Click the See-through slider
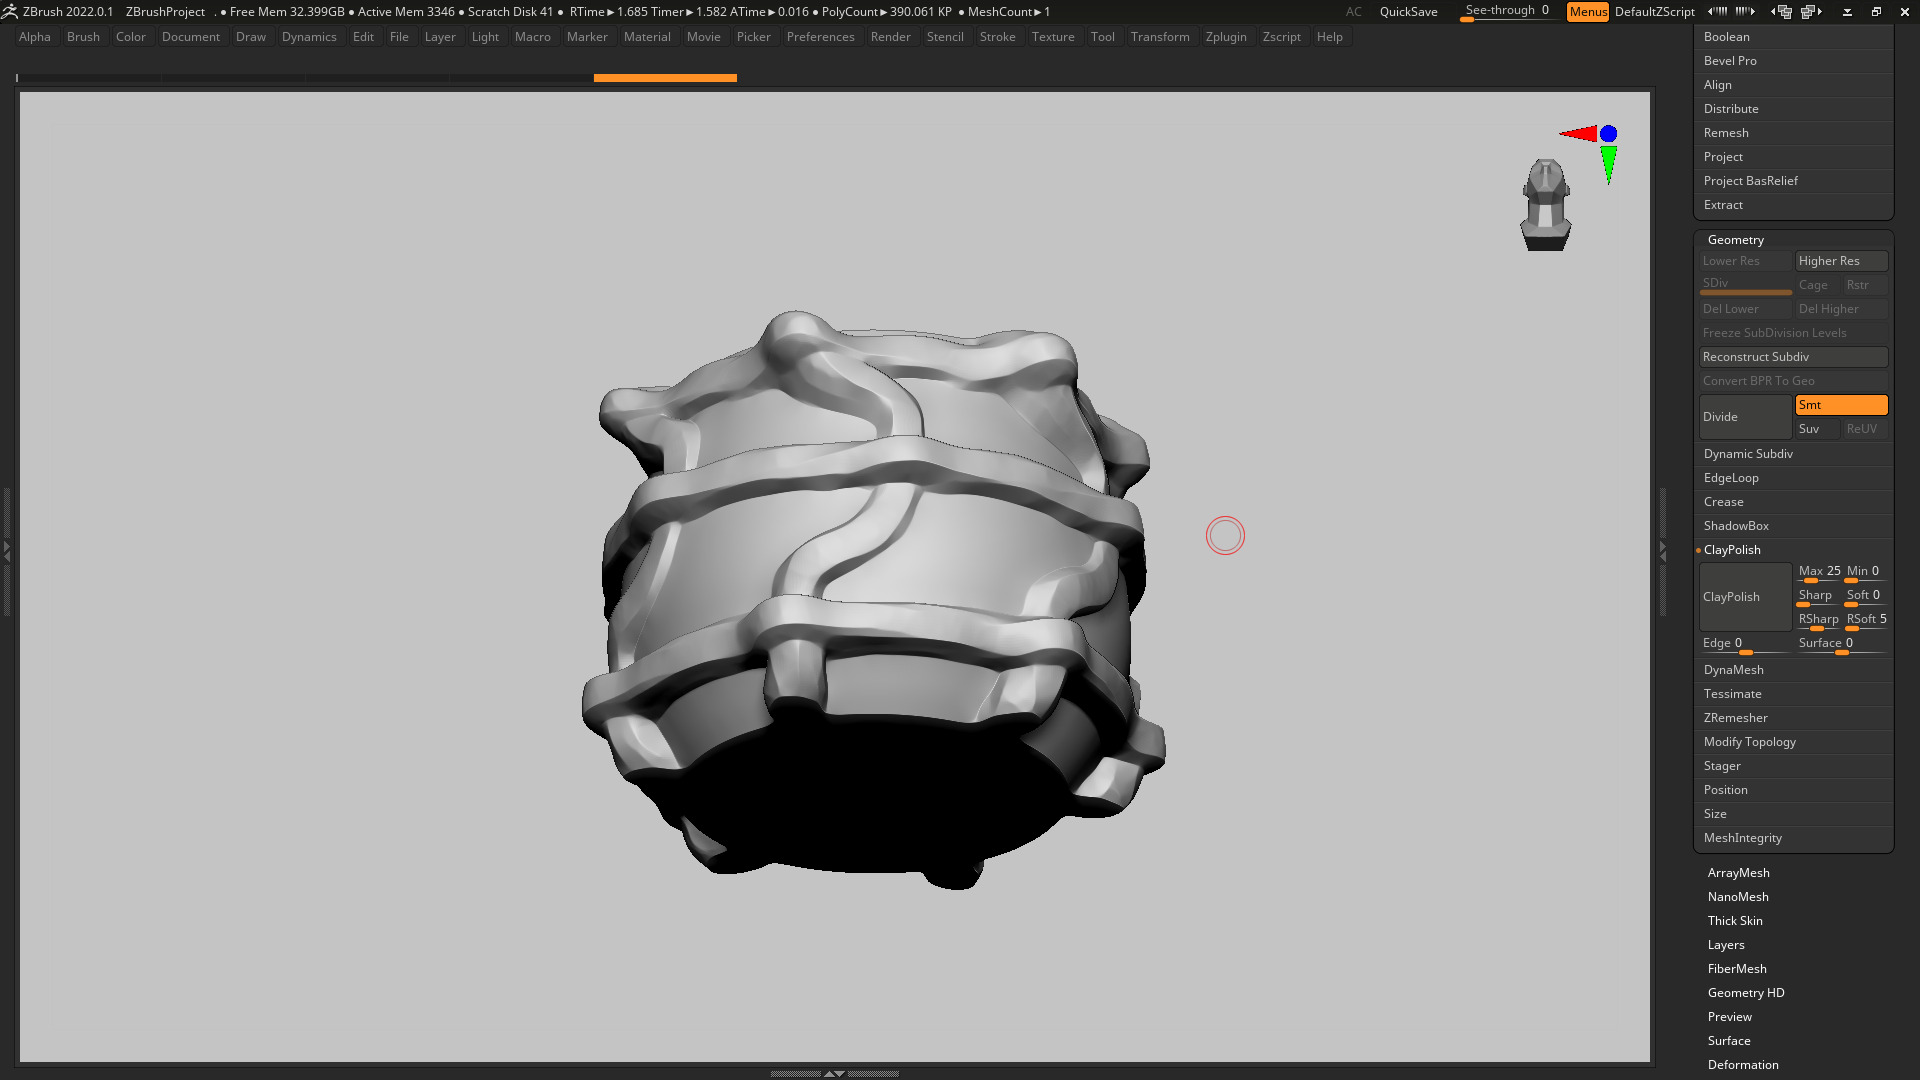 [x=1507, y=11]
